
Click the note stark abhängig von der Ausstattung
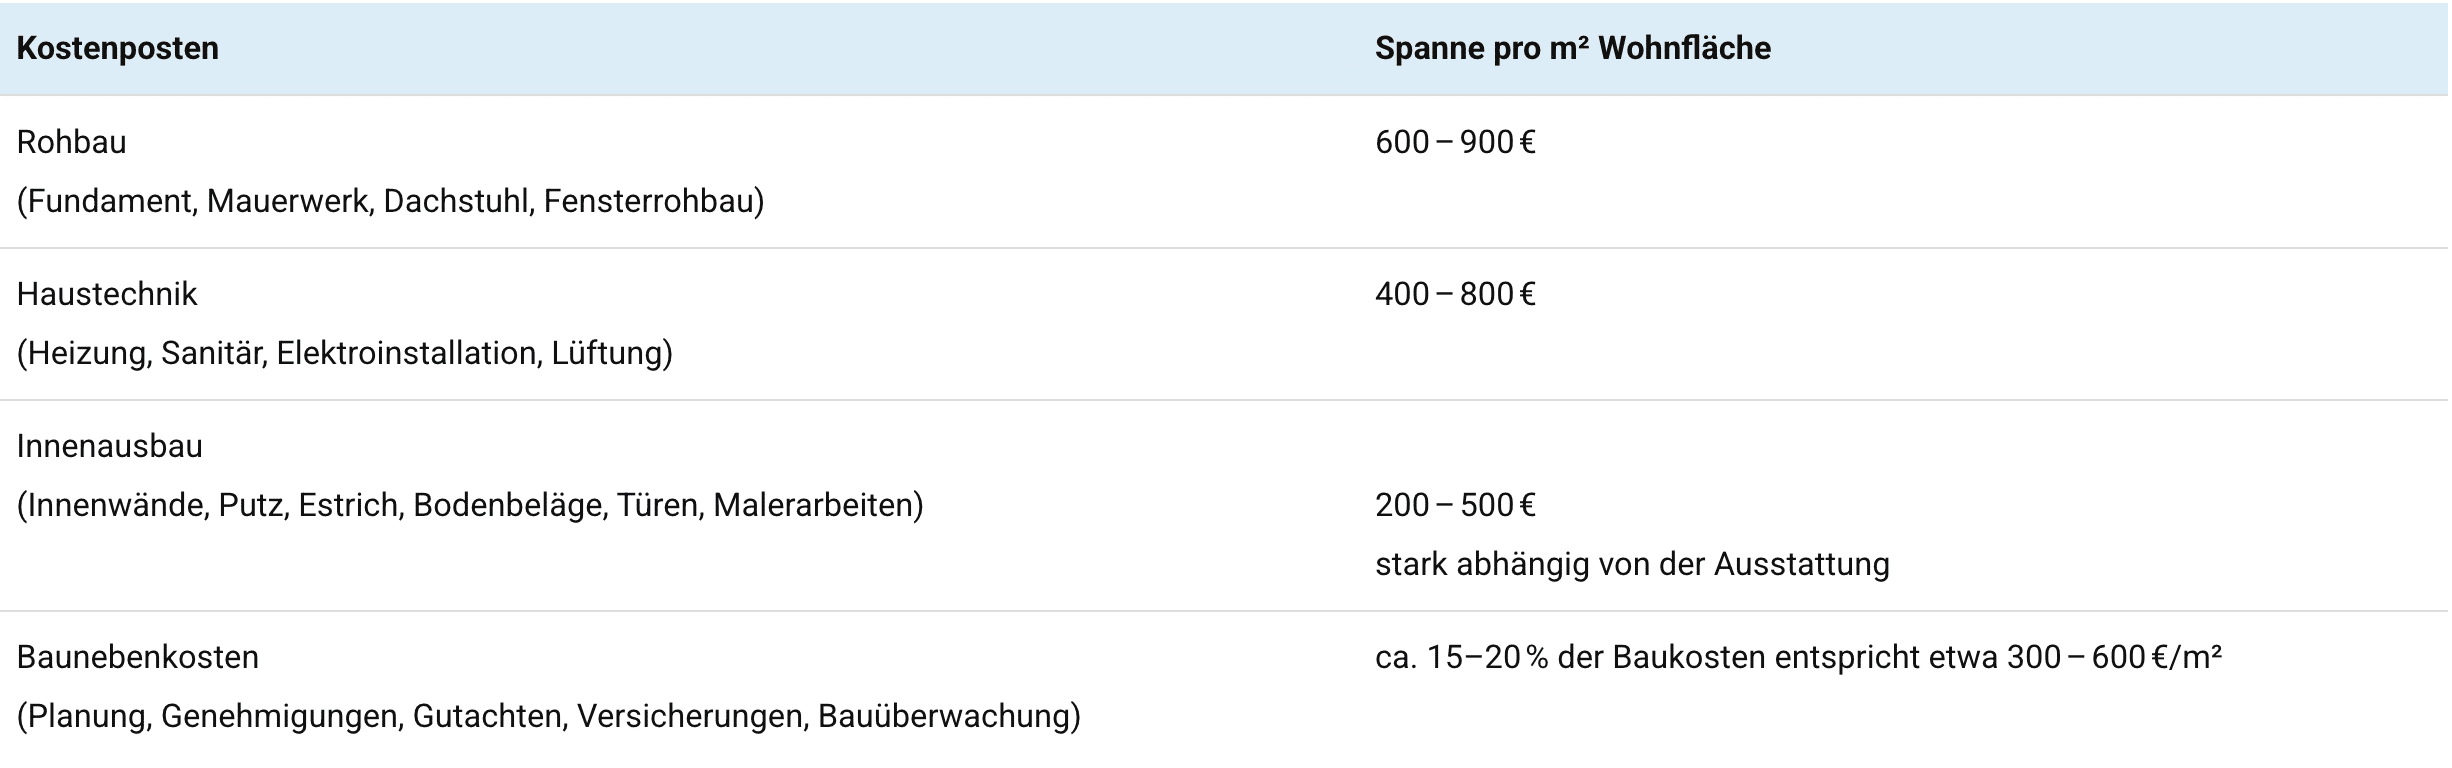click(1632, 565)
